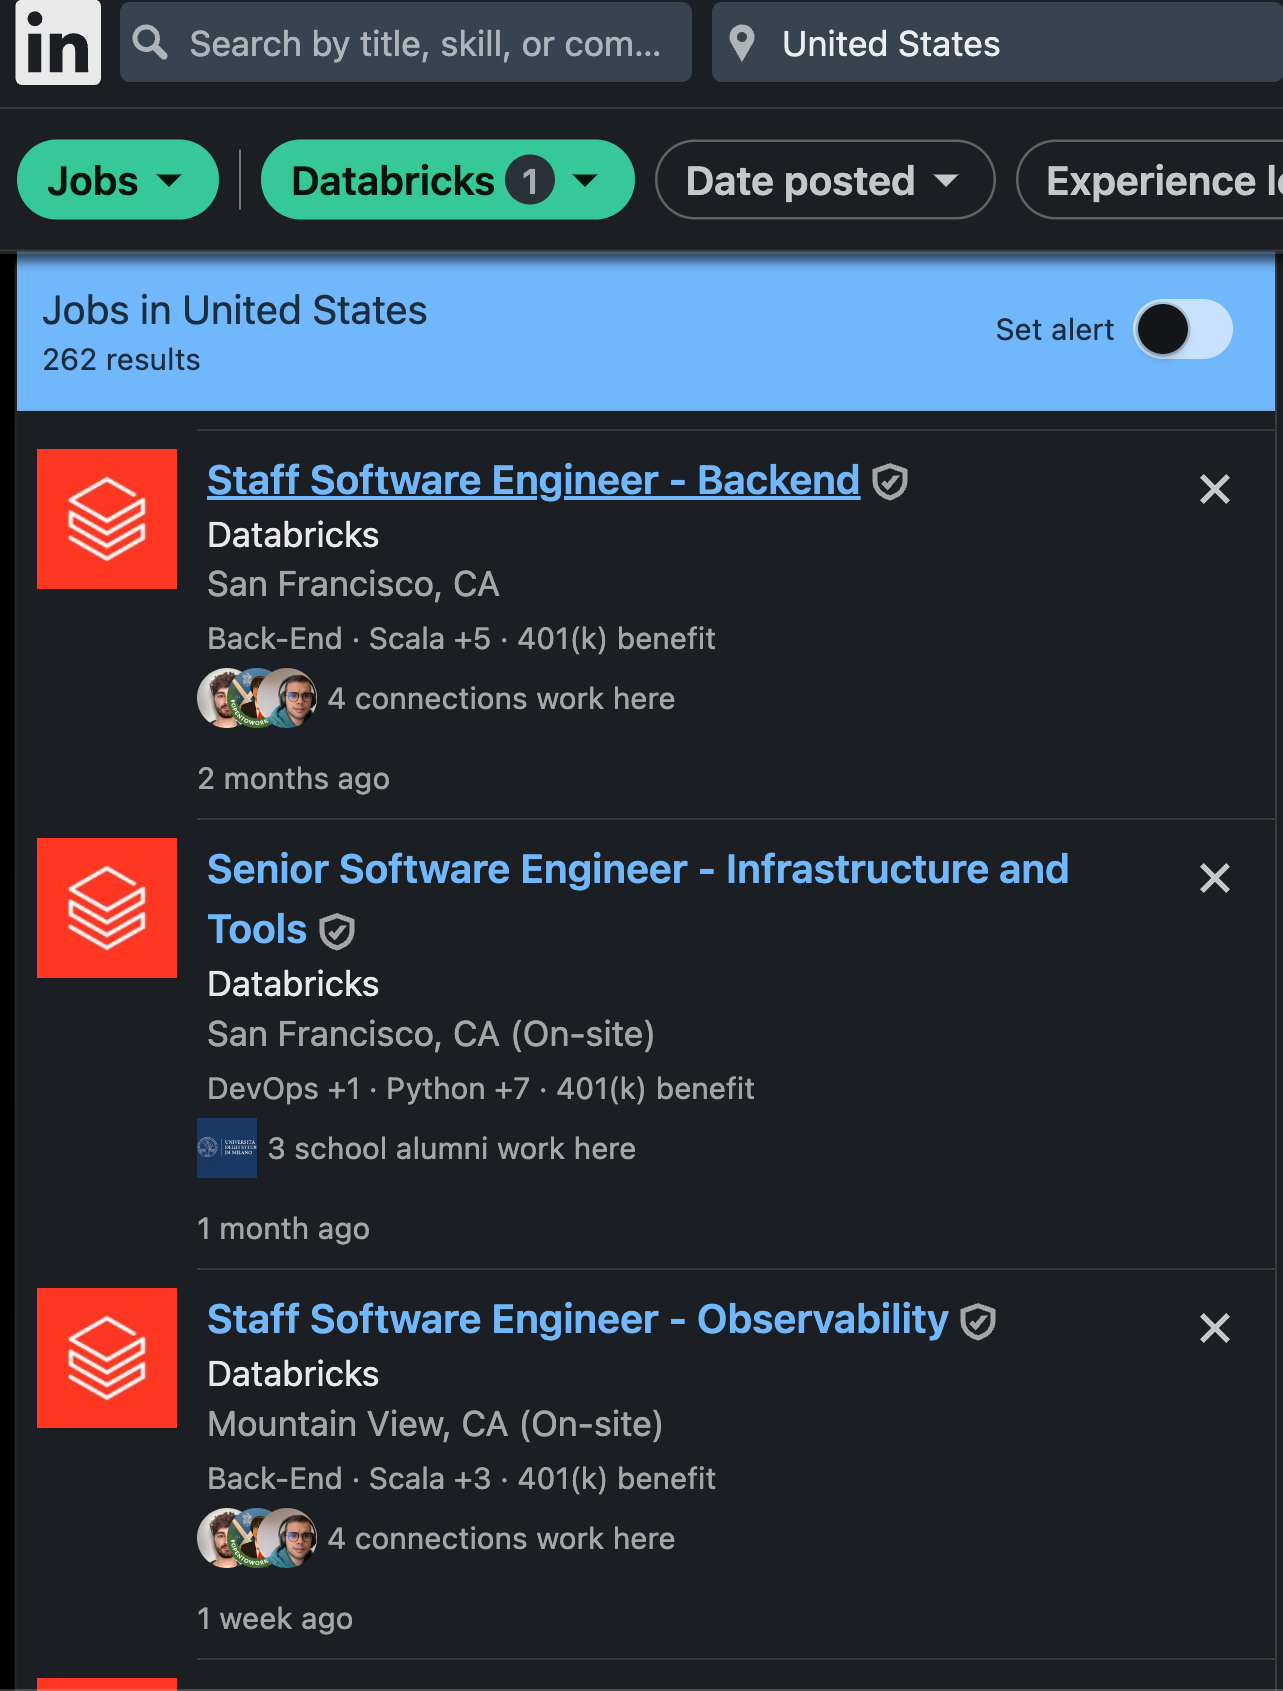This screenshot has width=1283, height=1691.
Task: Click verified badge next to Backend title
Action: [x=890, y=482]
